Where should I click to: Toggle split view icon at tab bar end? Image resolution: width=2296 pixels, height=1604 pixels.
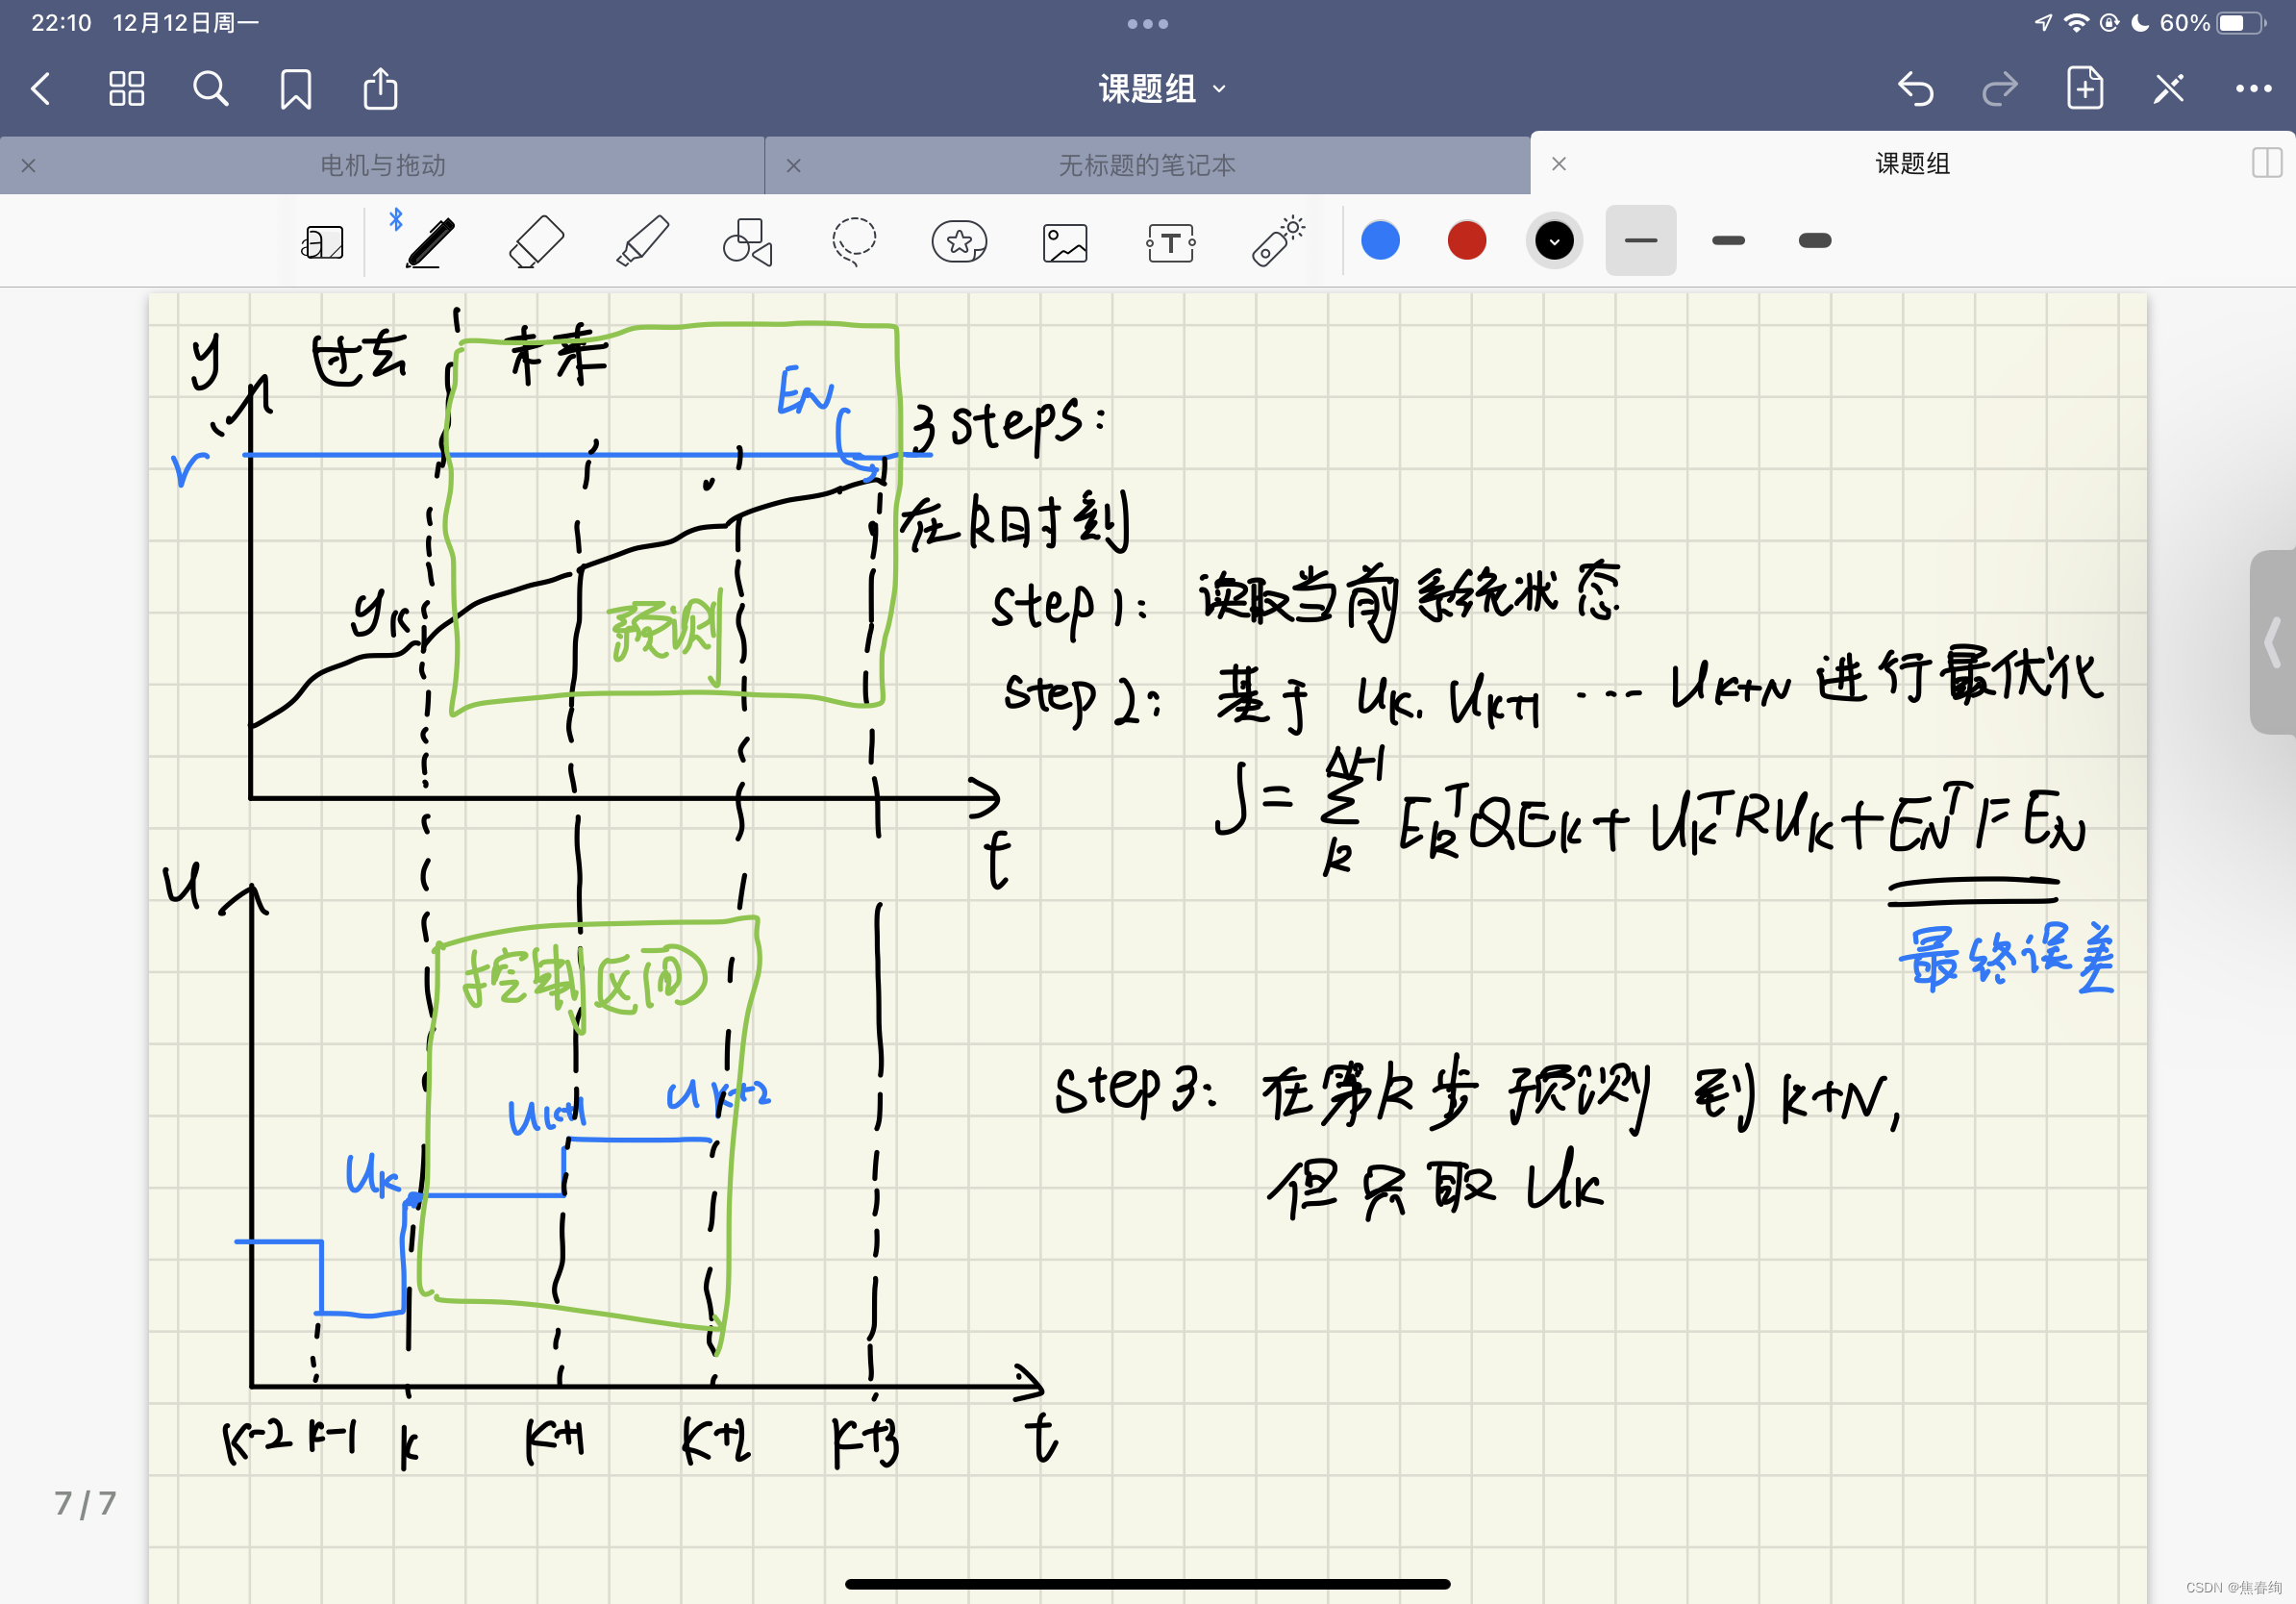(x=2265, y=163)
